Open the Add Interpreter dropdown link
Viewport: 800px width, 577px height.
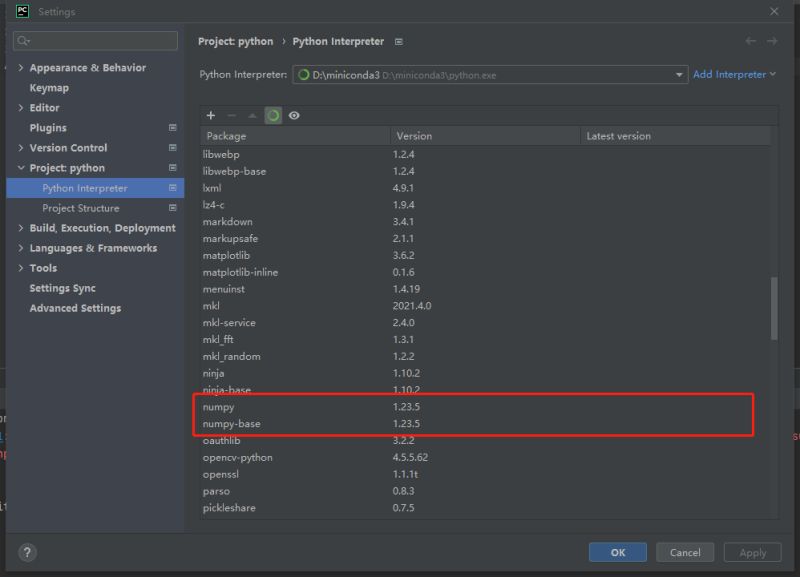[734, 74]
